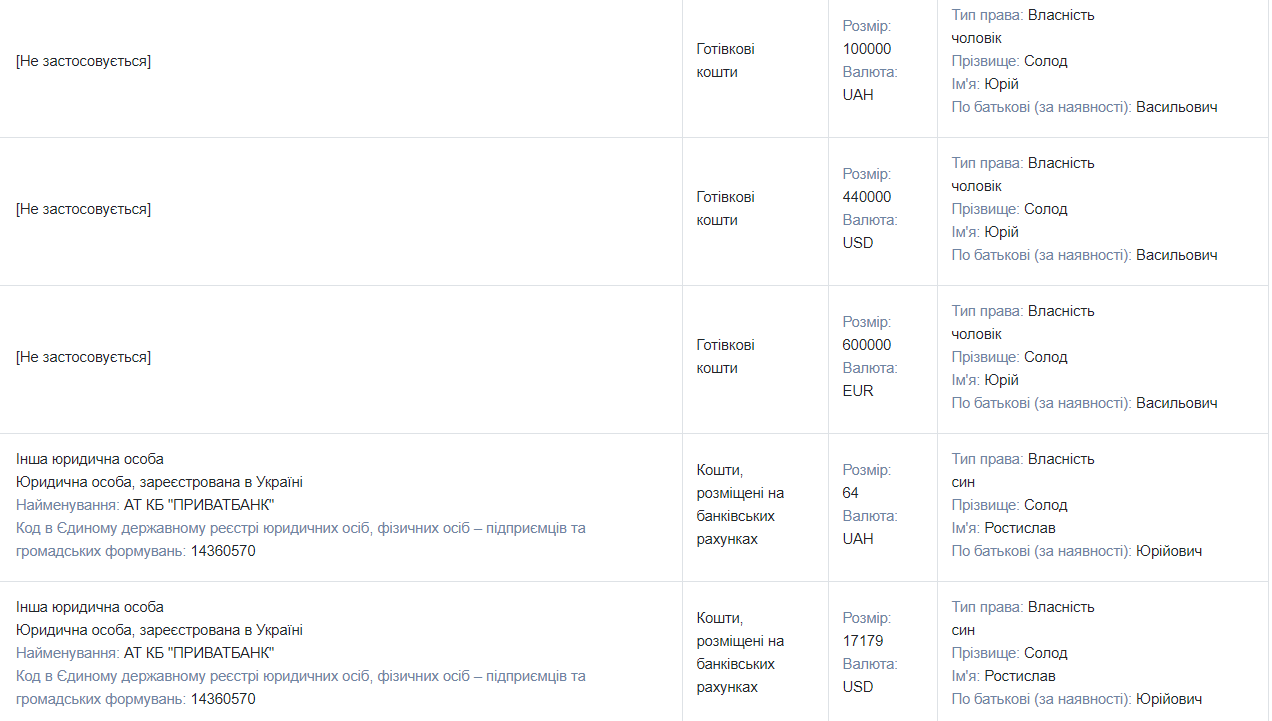Image resolution: width=1272 pixels, height=721 pixels.
Task: Click the 17179 amount value
Action: click(x=862, y=641)
